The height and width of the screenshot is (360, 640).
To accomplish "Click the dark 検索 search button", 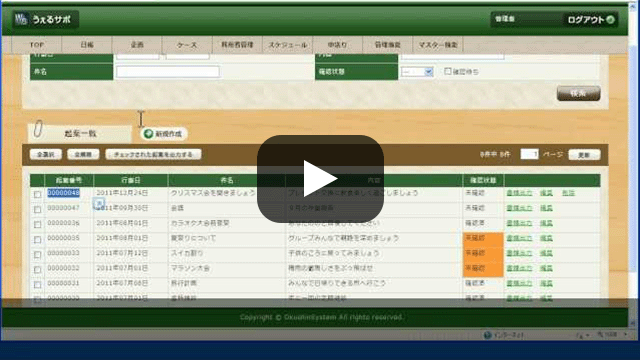I will click(578, 93).
